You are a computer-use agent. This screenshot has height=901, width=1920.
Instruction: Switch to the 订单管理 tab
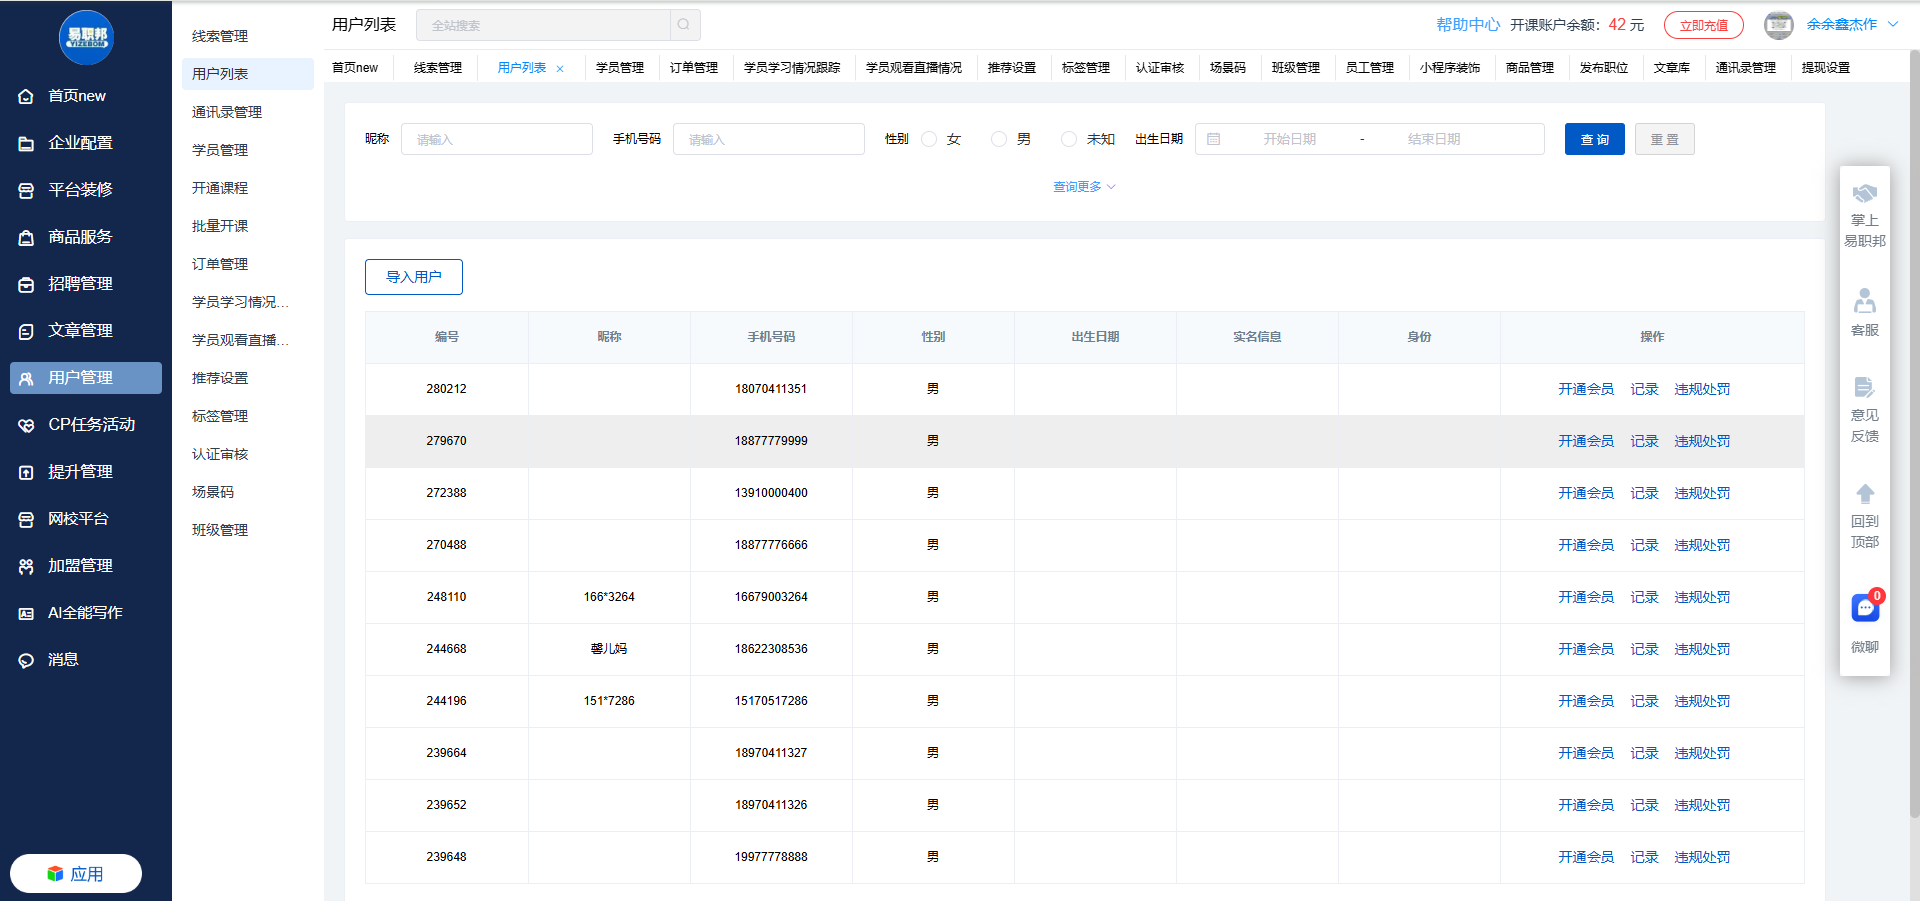click(x=694, y=68)
